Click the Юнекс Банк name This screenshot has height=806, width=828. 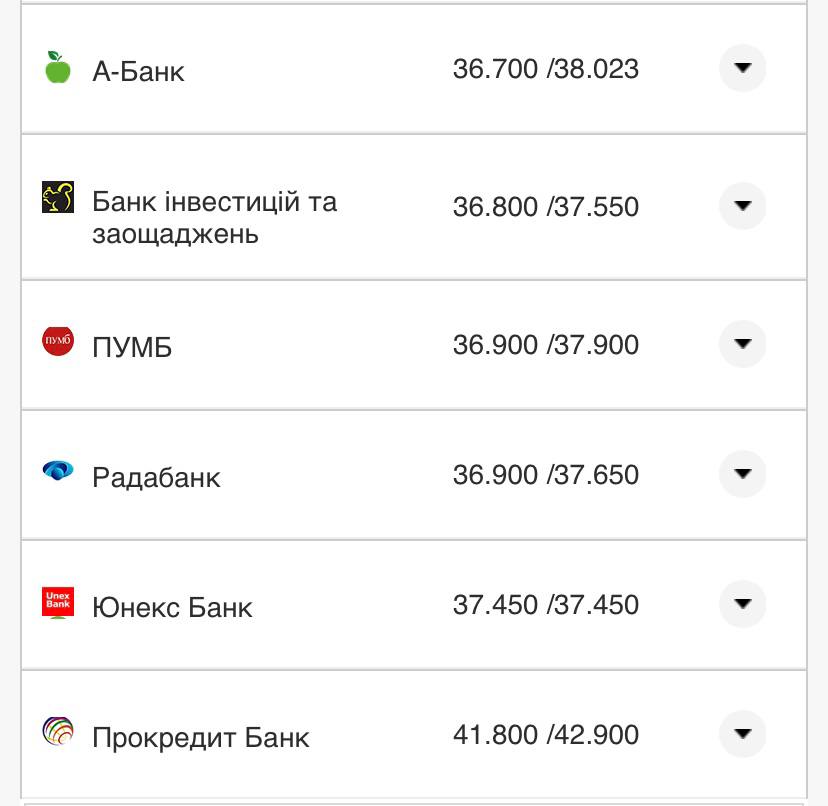click(172, 606)
